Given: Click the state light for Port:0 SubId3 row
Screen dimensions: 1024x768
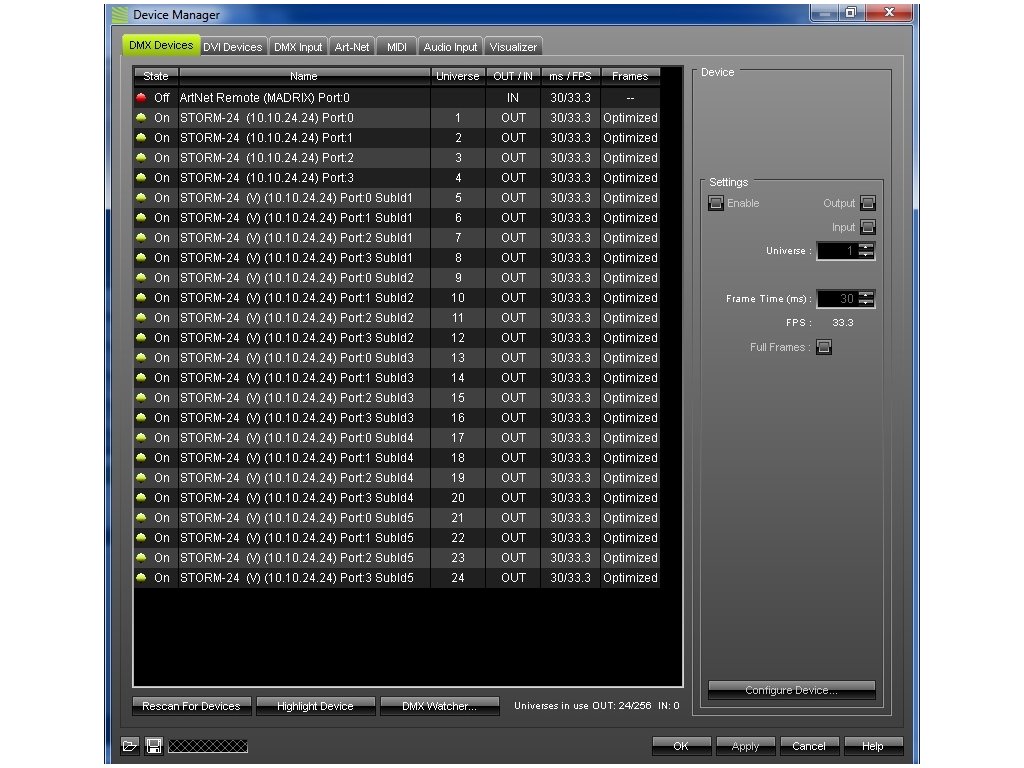Looking at the screenshot, I should point(141,358).
